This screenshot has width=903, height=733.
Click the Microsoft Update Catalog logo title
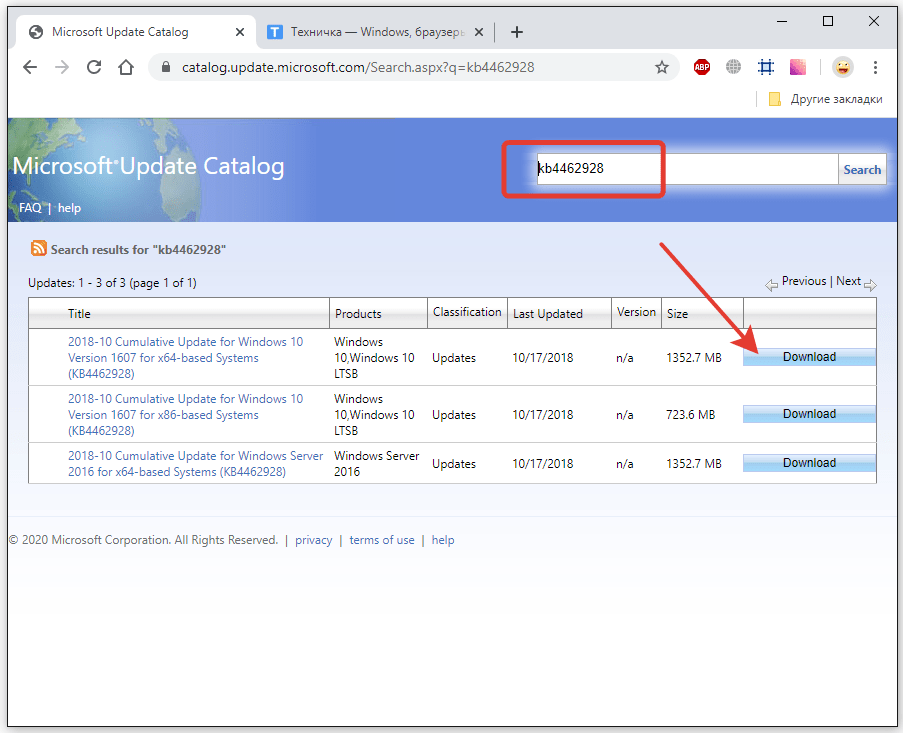149,166
